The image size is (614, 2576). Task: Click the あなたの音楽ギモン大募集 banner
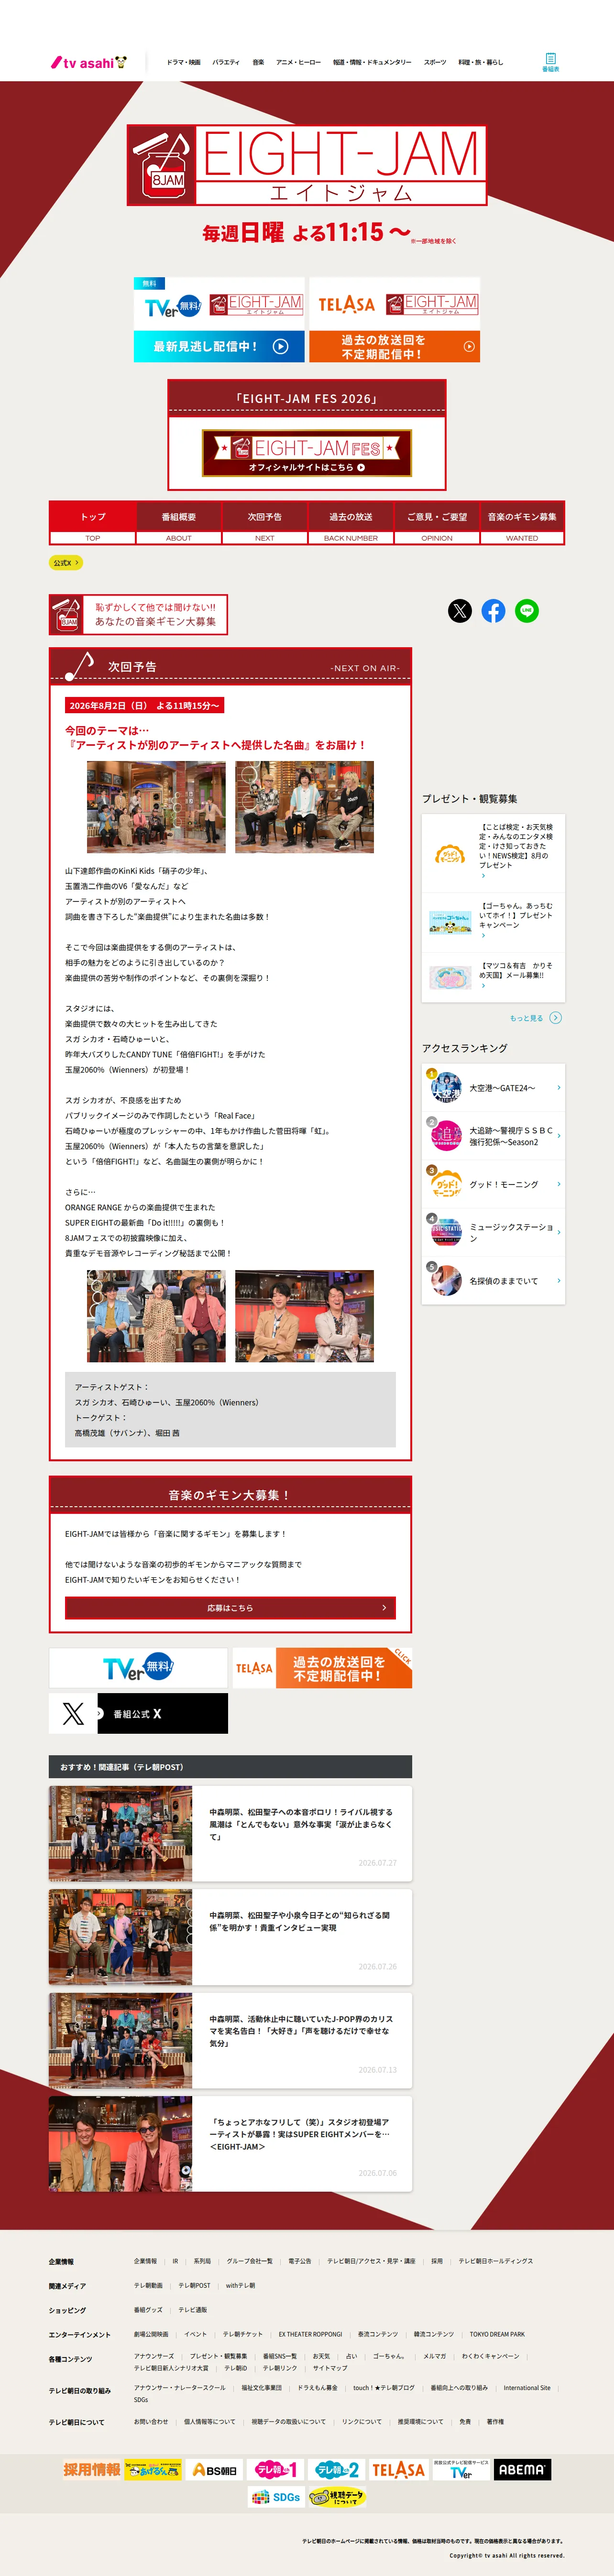(138, 615)
